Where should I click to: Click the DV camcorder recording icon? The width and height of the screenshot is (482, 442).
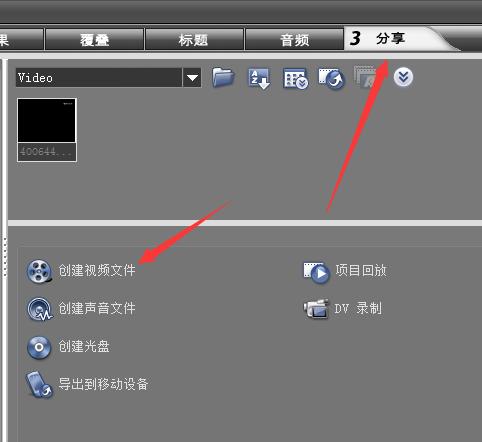pos(316,309)
